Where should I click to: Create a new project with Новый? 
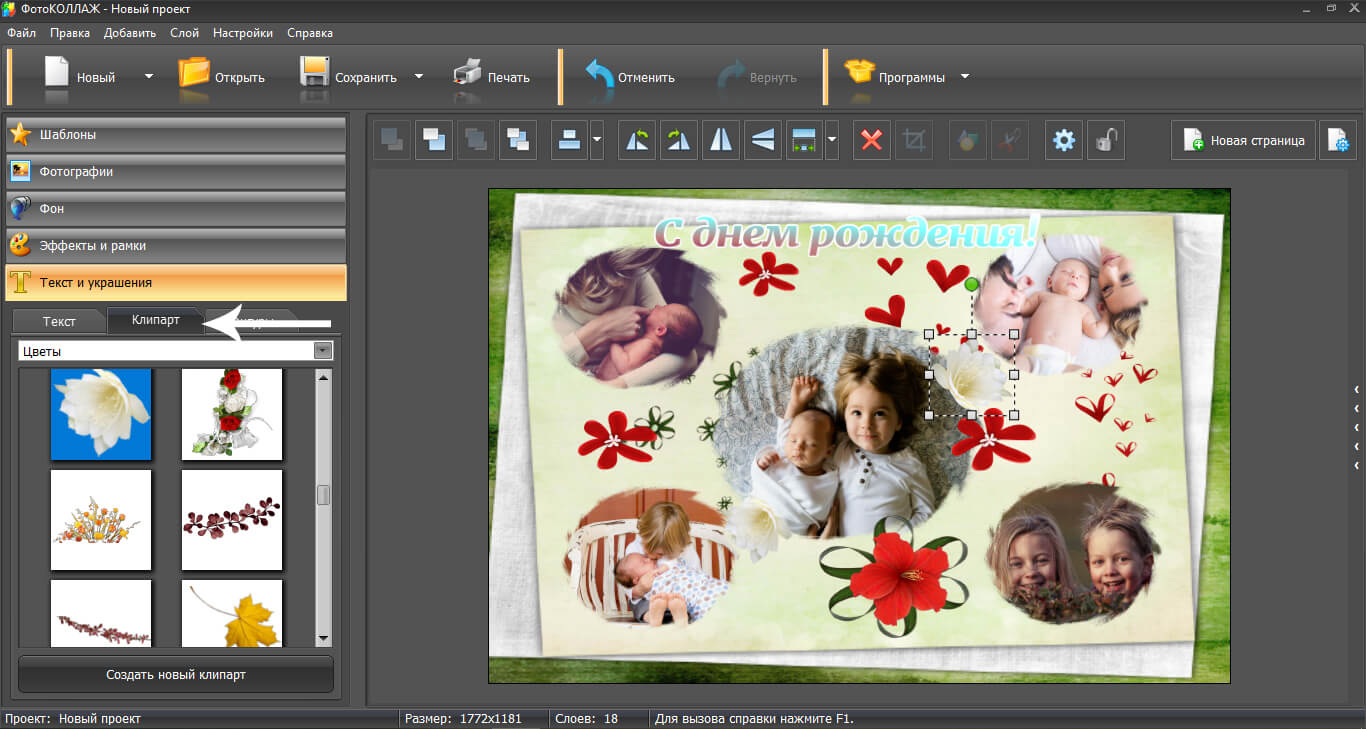(x=82, y=77)
